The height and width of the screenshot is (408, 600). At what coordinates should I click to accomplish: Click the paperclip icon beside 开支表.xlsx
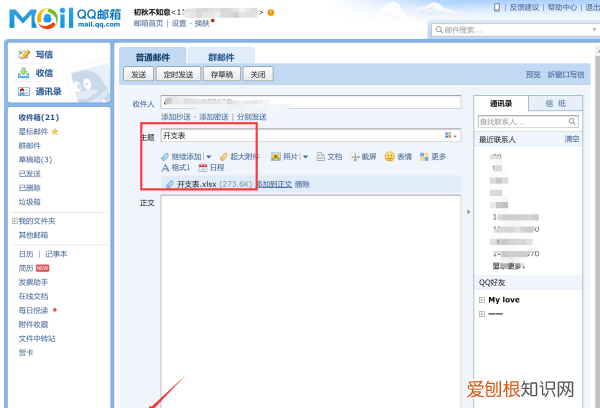tap(170, 184)
